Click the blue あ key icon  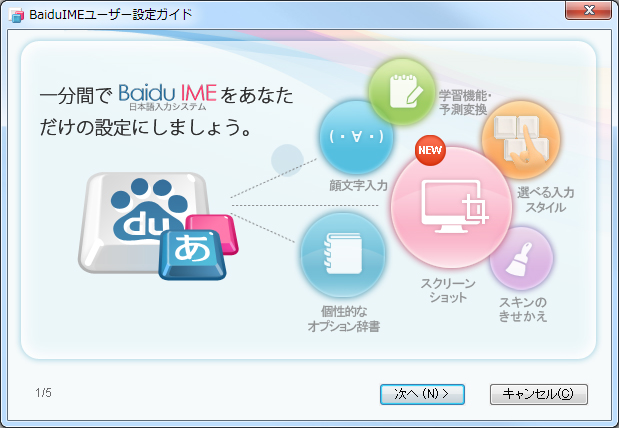click(x=192, y=255)
